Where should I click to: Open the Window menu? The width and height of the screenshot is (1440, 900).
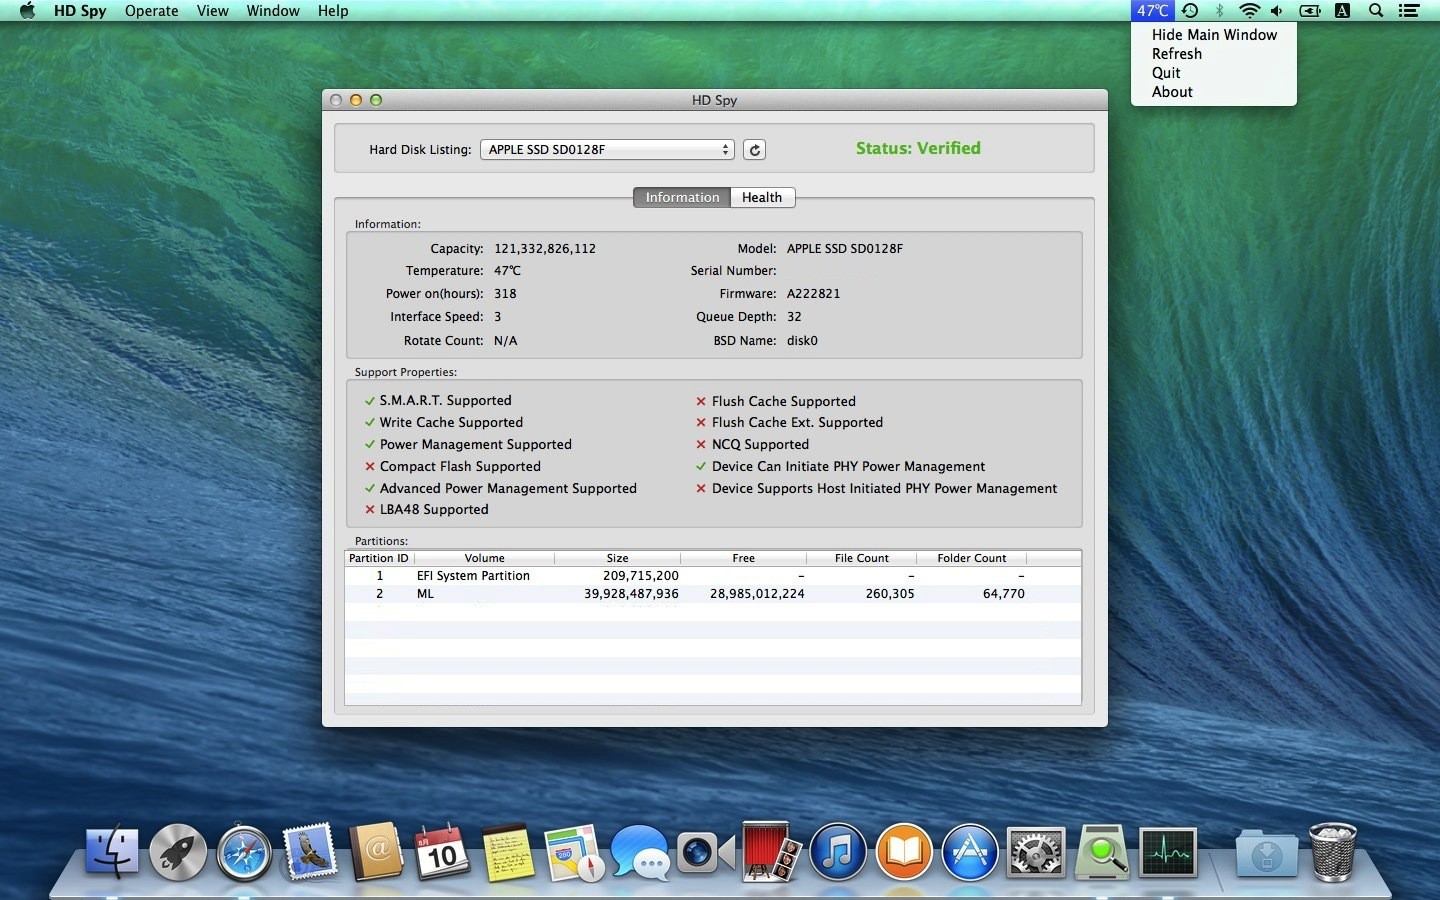pyautogui.click(x=273, y=11)
